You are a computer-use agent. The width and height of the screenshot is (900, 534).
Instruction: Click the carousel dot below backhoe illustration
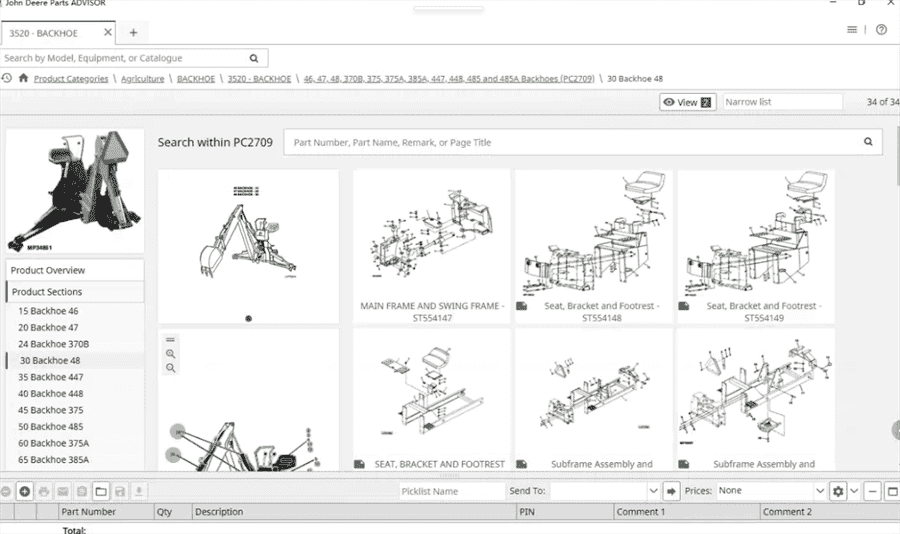[x=249, y=318]
